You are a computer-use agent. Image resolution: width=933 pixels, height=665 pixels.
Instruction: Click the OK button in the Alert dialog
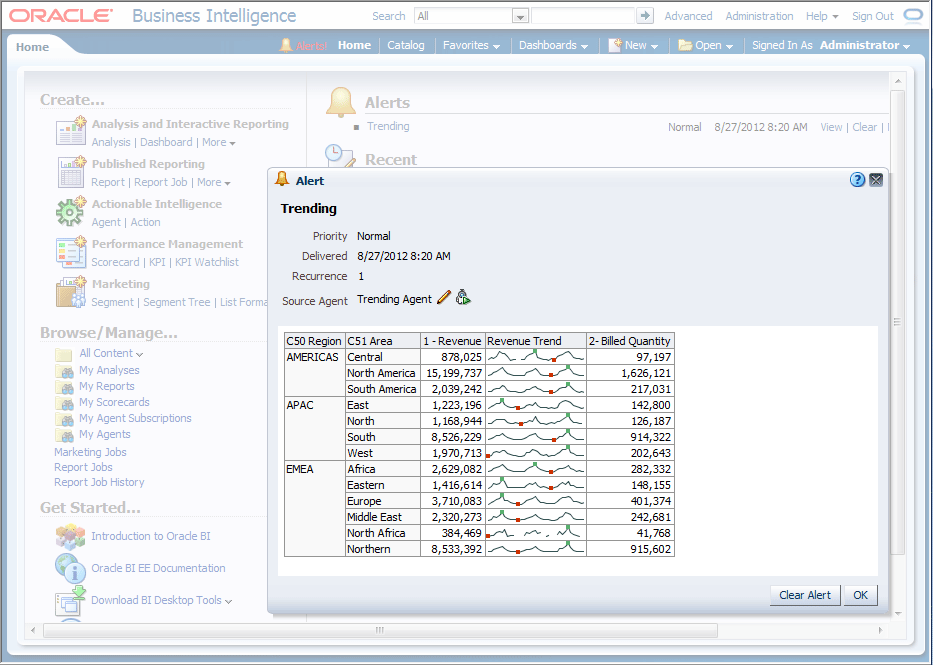860,595
